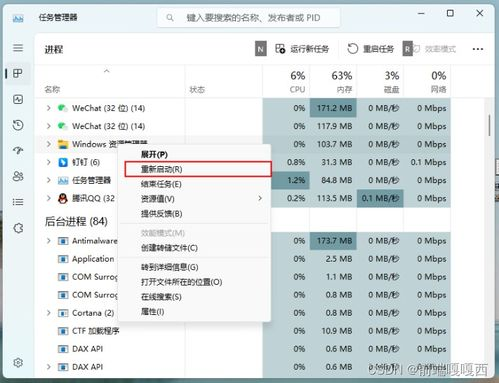Click the 运行新任务 button
This screenshot has height=383, width=499.
[x=302, y=49]
